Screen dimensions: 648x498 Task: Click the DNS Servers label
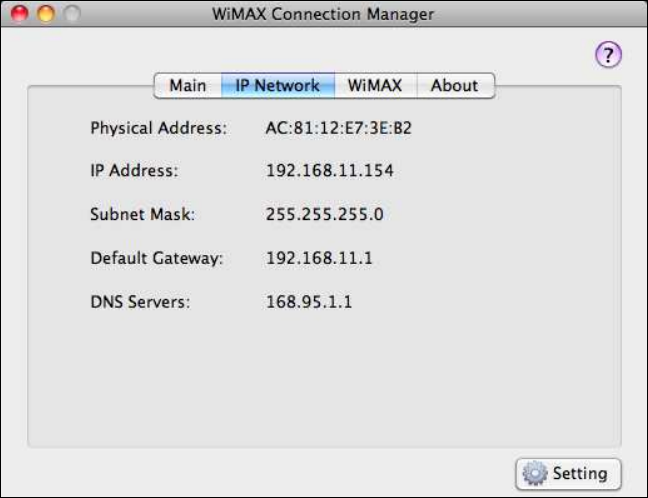(139, 301)
